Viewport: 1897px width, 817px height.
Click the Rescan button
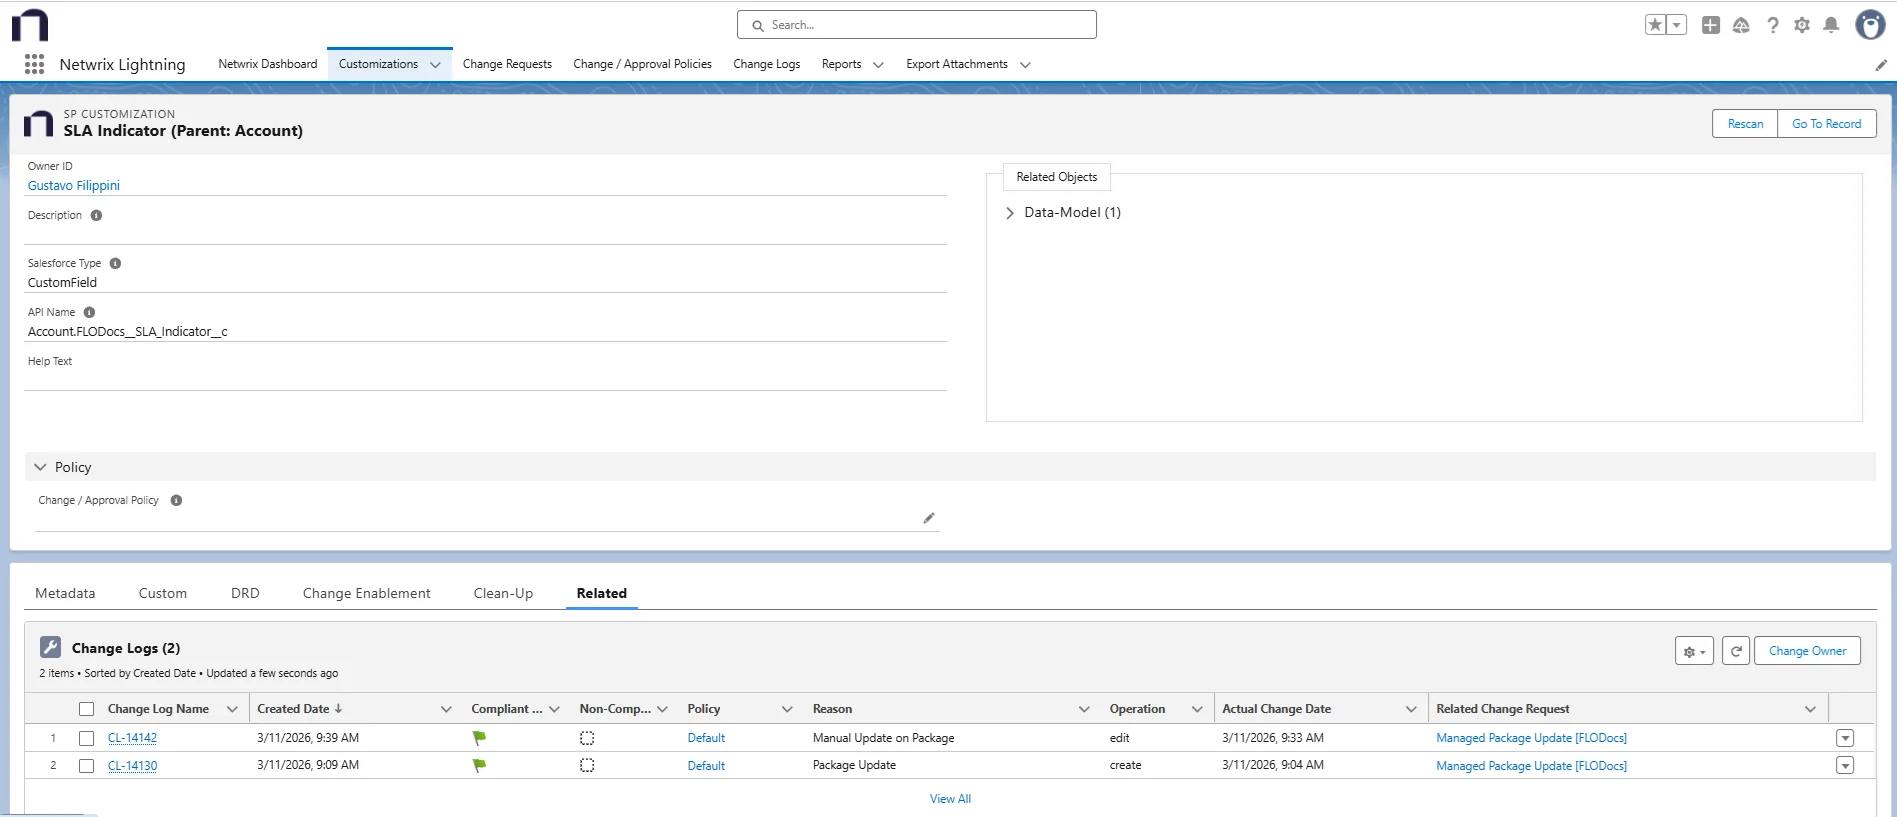[x=1745, y=124]
